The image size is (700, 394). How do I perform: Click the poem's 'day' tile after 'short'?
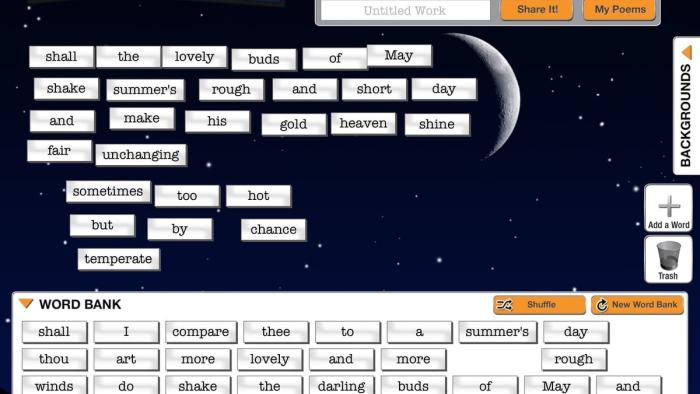tap(444, 89)
